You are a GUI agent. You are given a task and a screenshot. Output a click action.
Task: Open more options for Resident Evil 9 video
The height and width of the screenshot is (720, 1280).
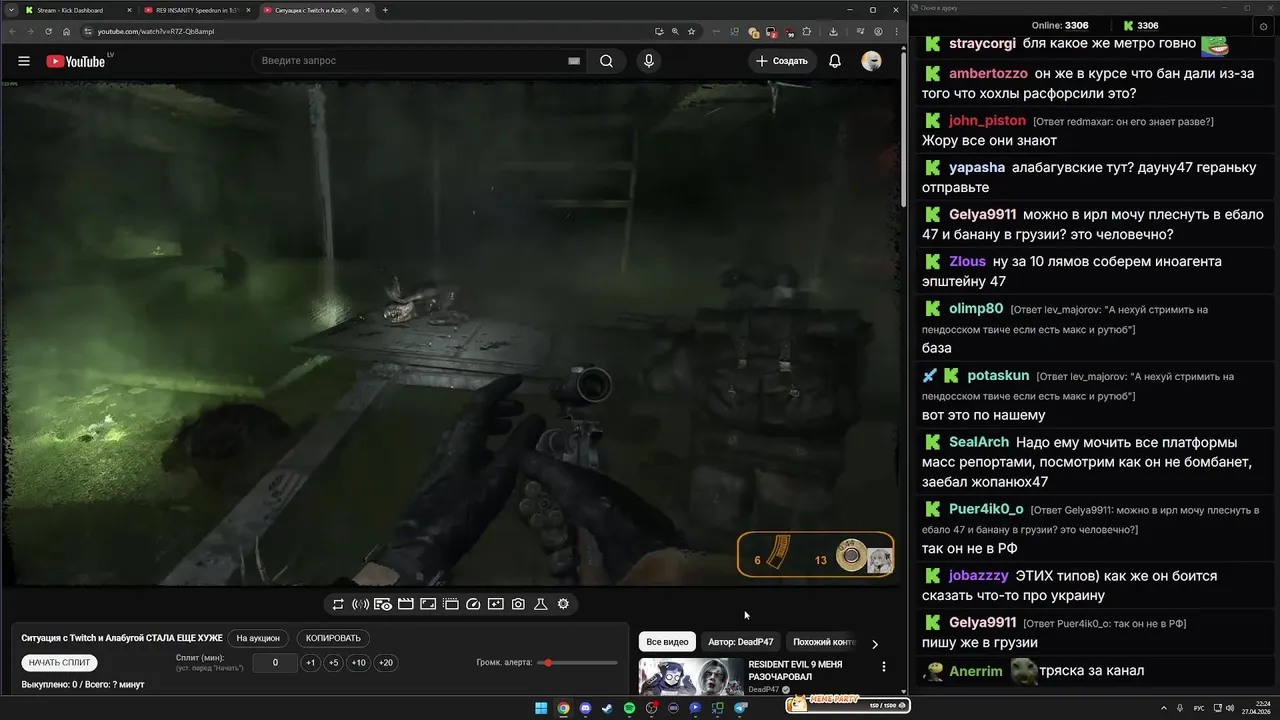[x=883, y=667]
